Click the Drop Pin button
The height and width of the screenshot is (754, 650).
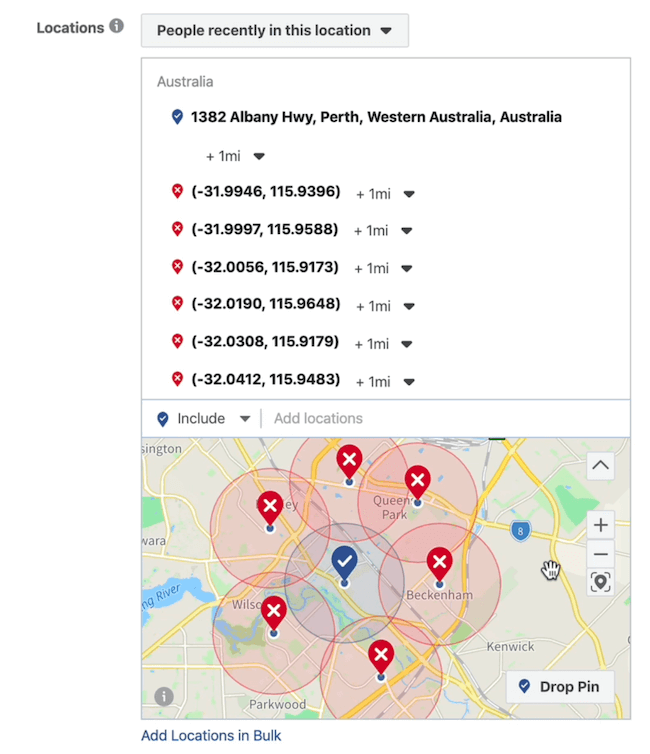(x=560, y=687)
